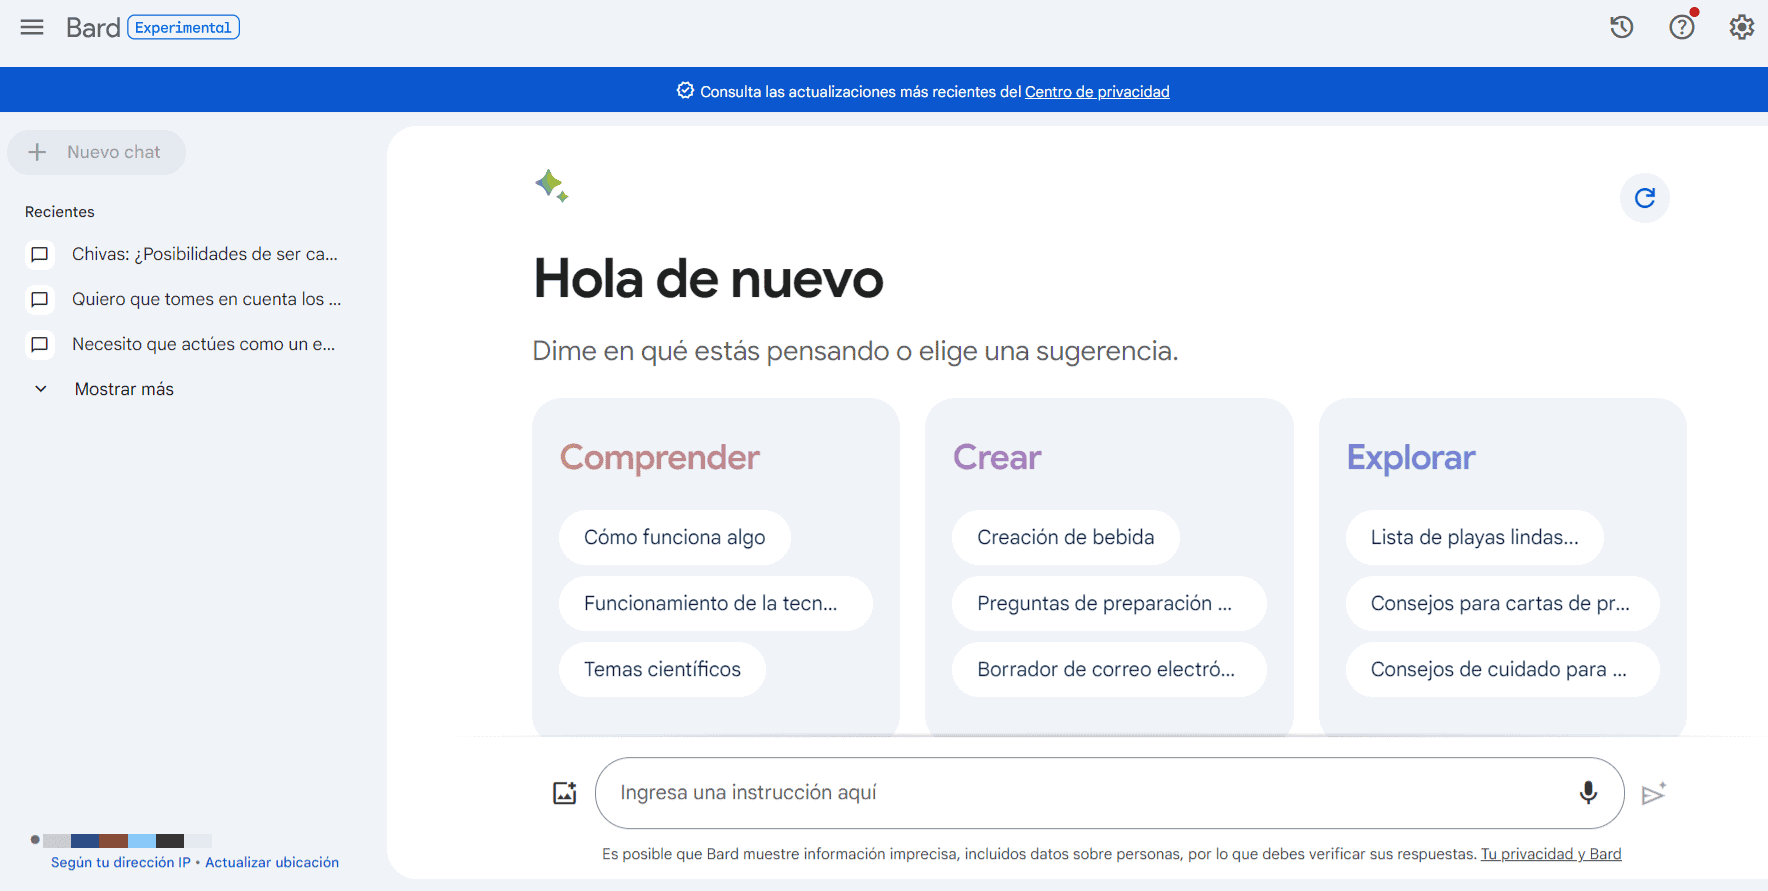Select Consejos de cuidado para suggestion
Viewport: 1768px width, 891px height.
1503,670
